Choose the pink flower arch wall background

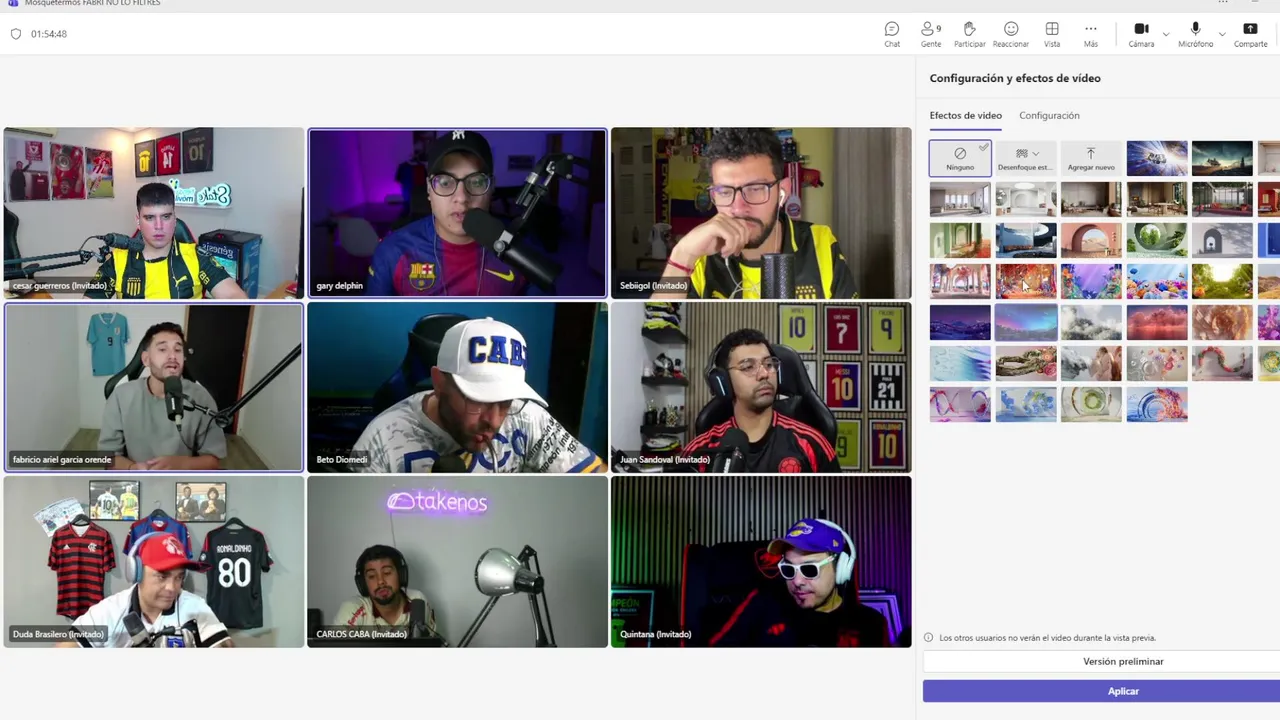pyautogui.click(x=1222, y=363)
